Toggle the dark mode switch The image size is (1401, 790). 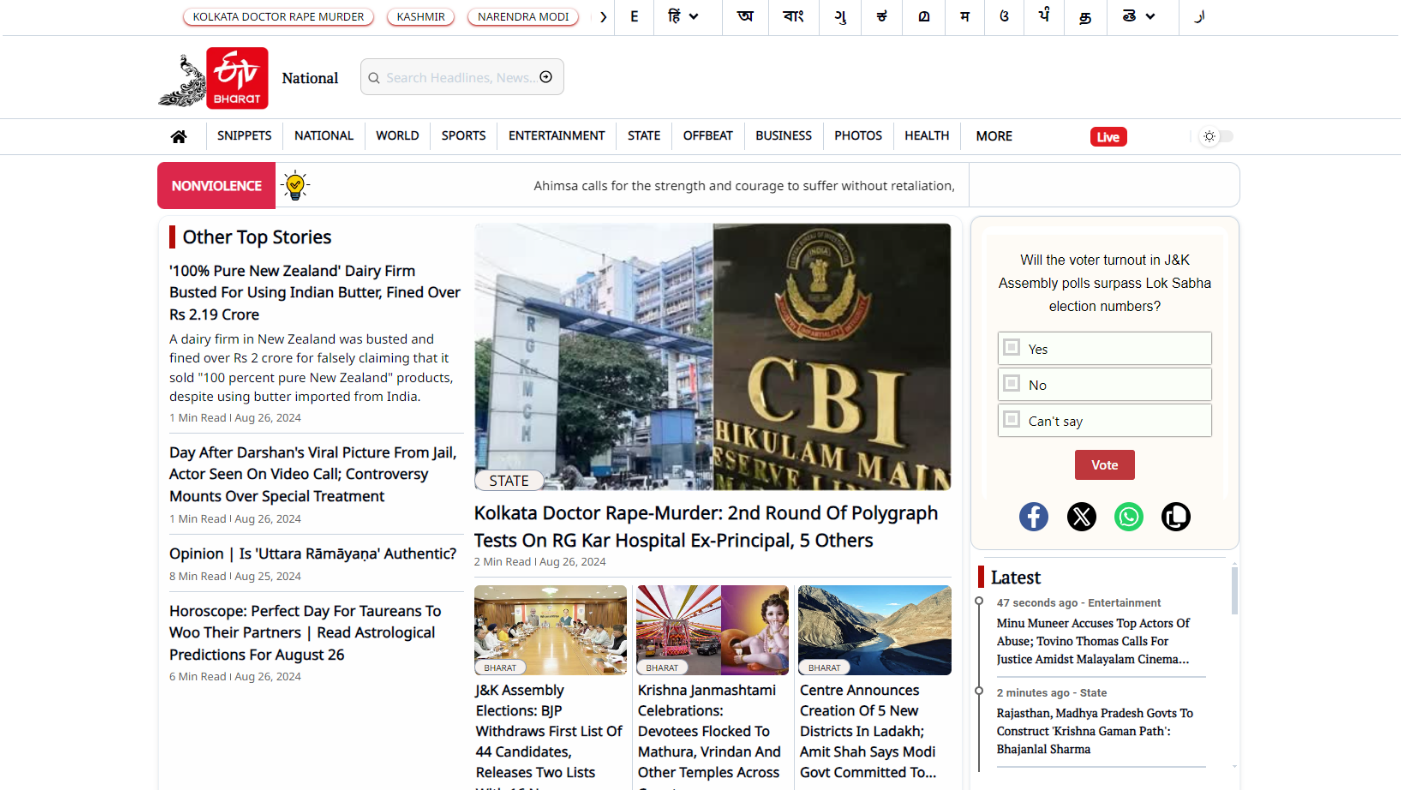tap(1217, 136)
